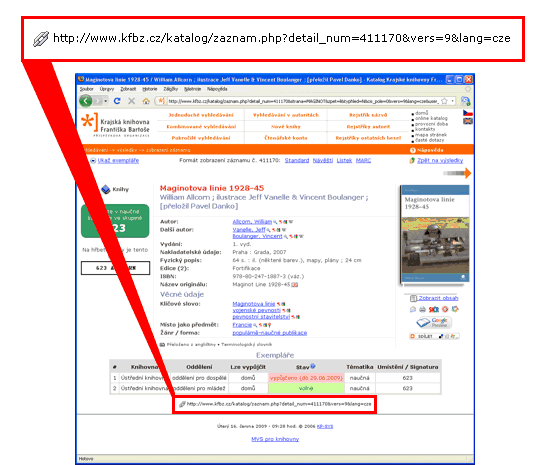Open Pokročilé vyhledávání
The width and height of the screenshot is (550, 465).
click(x=201, y=138)
